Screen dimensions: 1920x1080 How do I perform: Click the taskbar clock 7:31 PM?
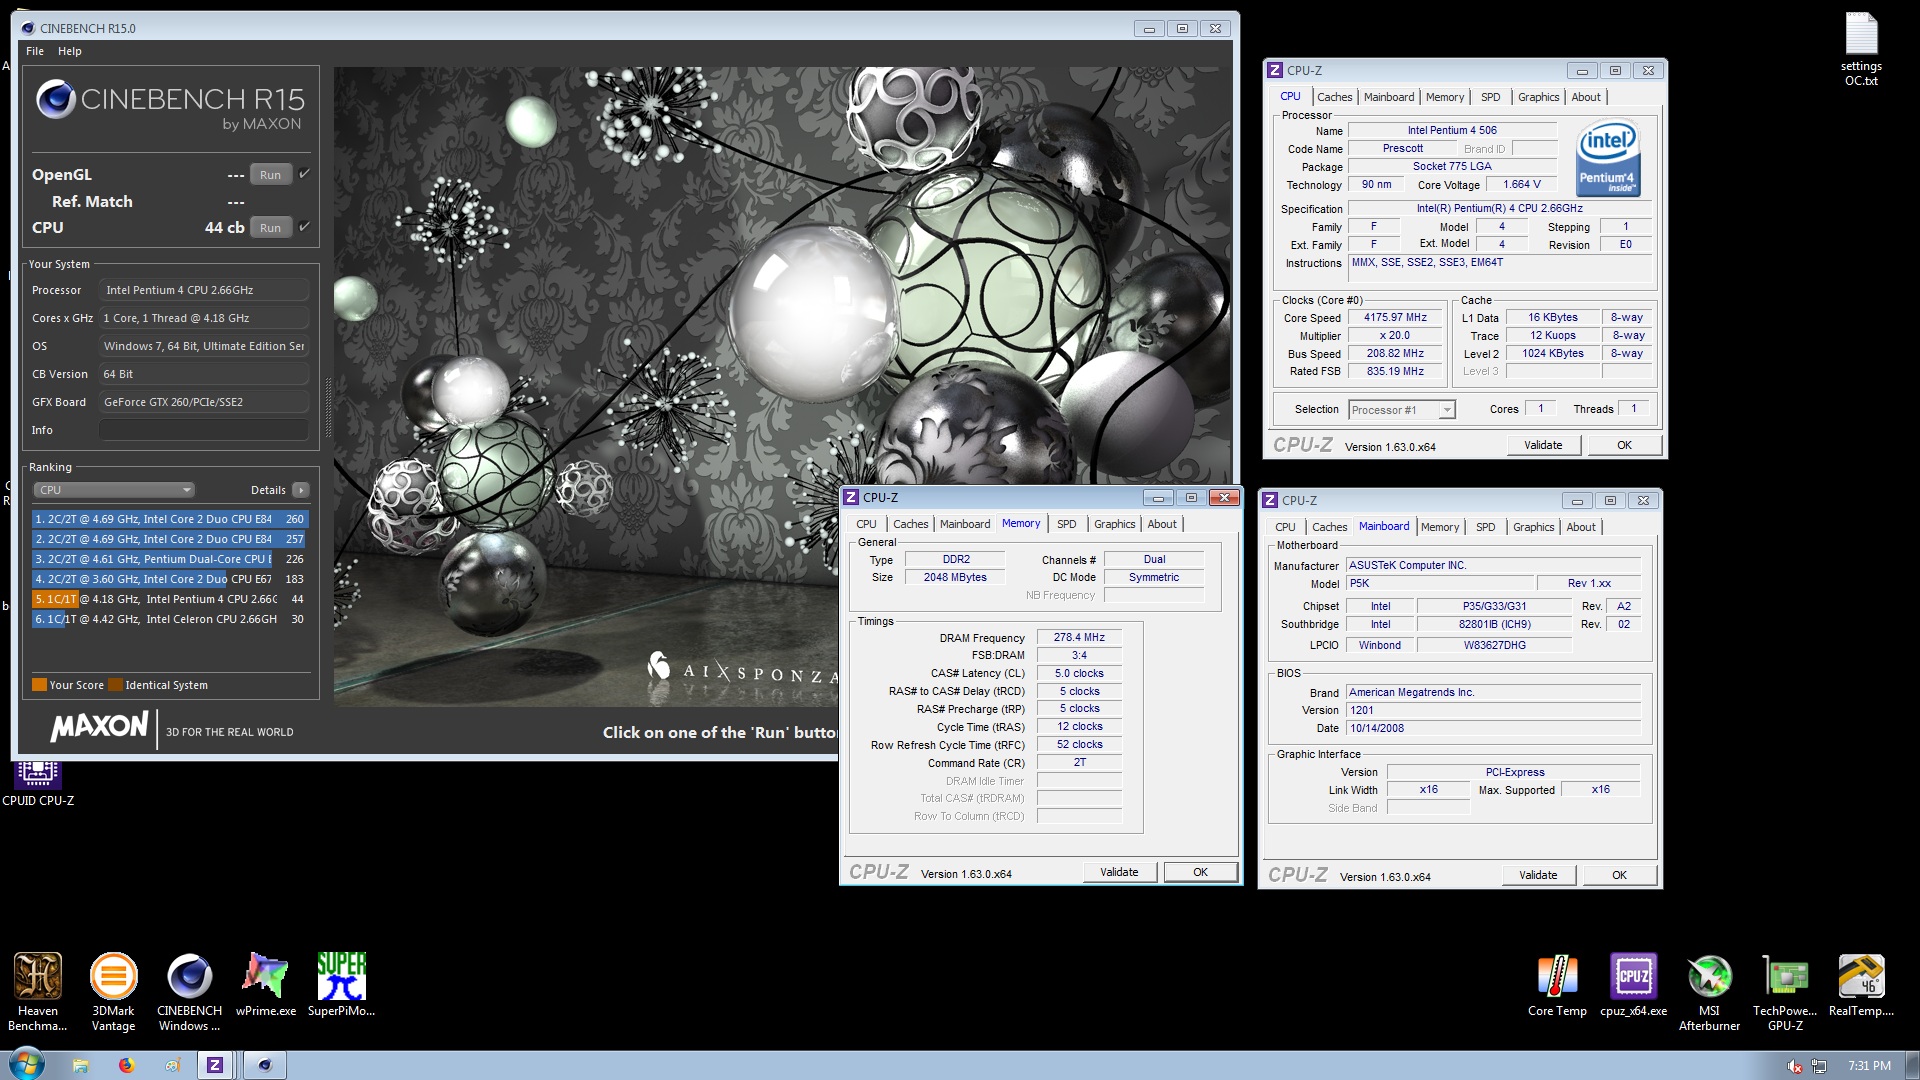click(x=1869, y=1066)
